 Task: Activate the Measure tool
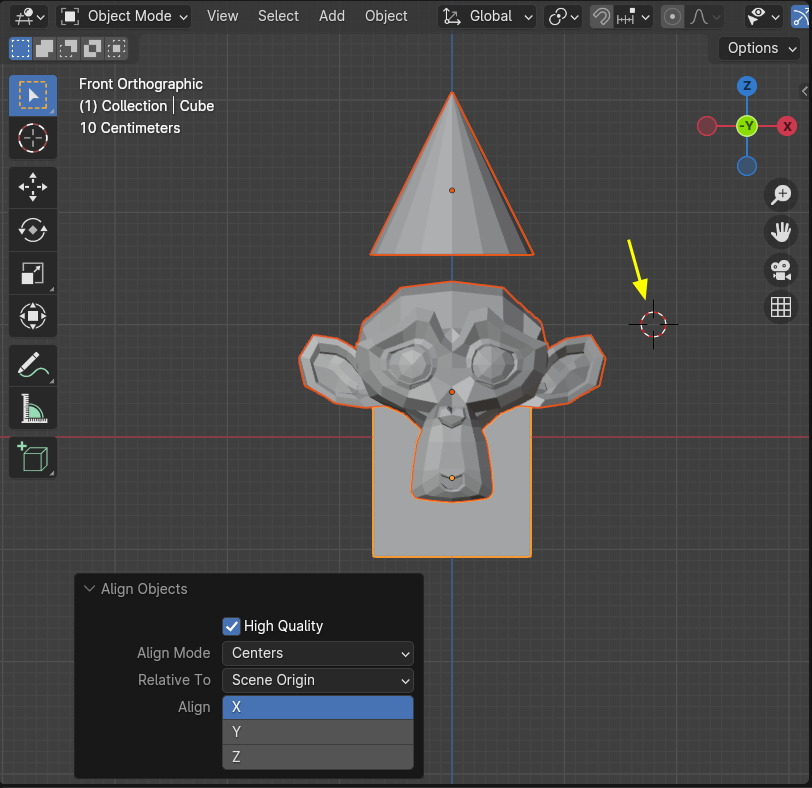[33, 408]
